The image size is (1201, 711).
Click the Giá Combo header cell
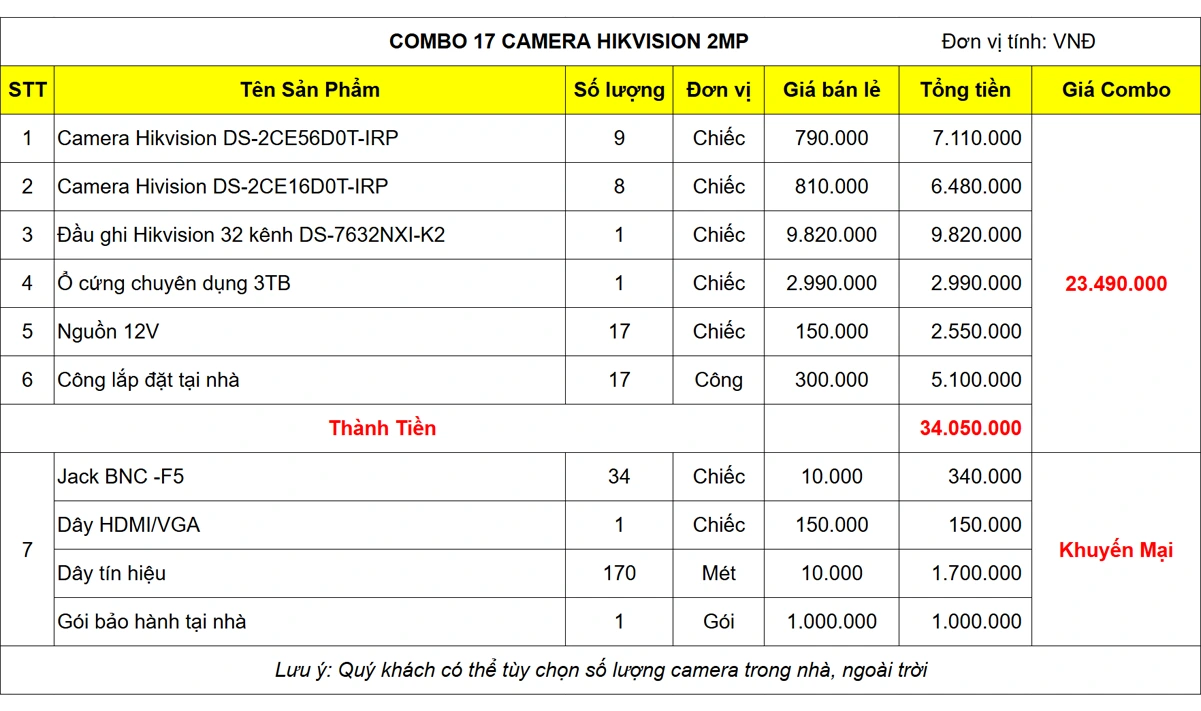[1116, 90]
